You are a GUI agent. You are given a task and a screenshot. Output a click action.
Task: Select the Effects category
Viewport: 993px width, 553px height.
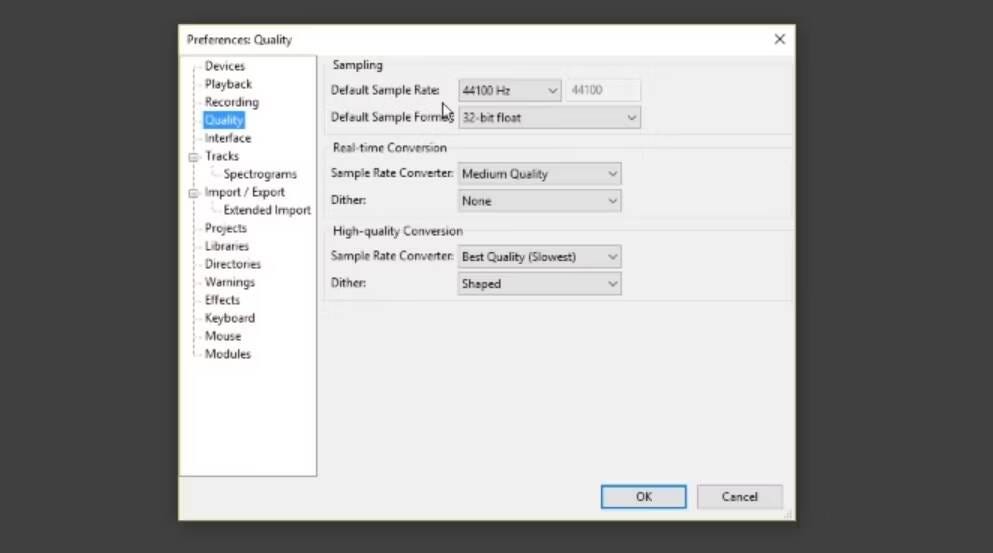pos(222,300)
